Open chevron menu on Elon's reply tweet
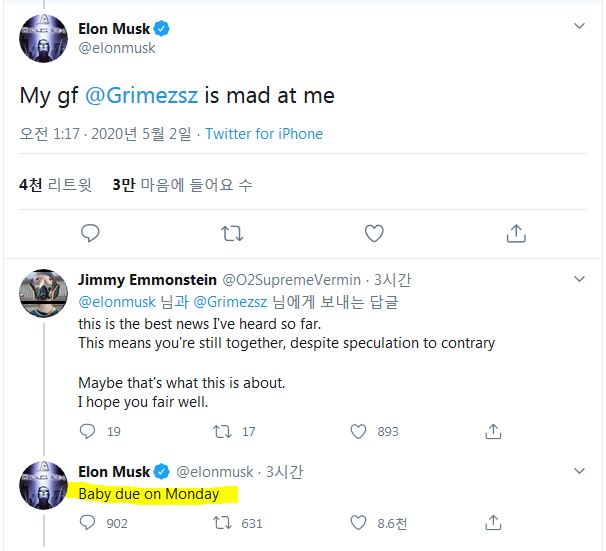 point(579,471)
